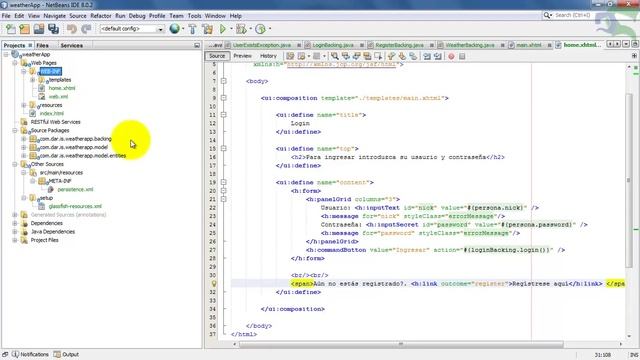Open the Profile Project dropdown arrow
Image resolution: width=640 pixels, height=360 pixels.
[270, 29]
